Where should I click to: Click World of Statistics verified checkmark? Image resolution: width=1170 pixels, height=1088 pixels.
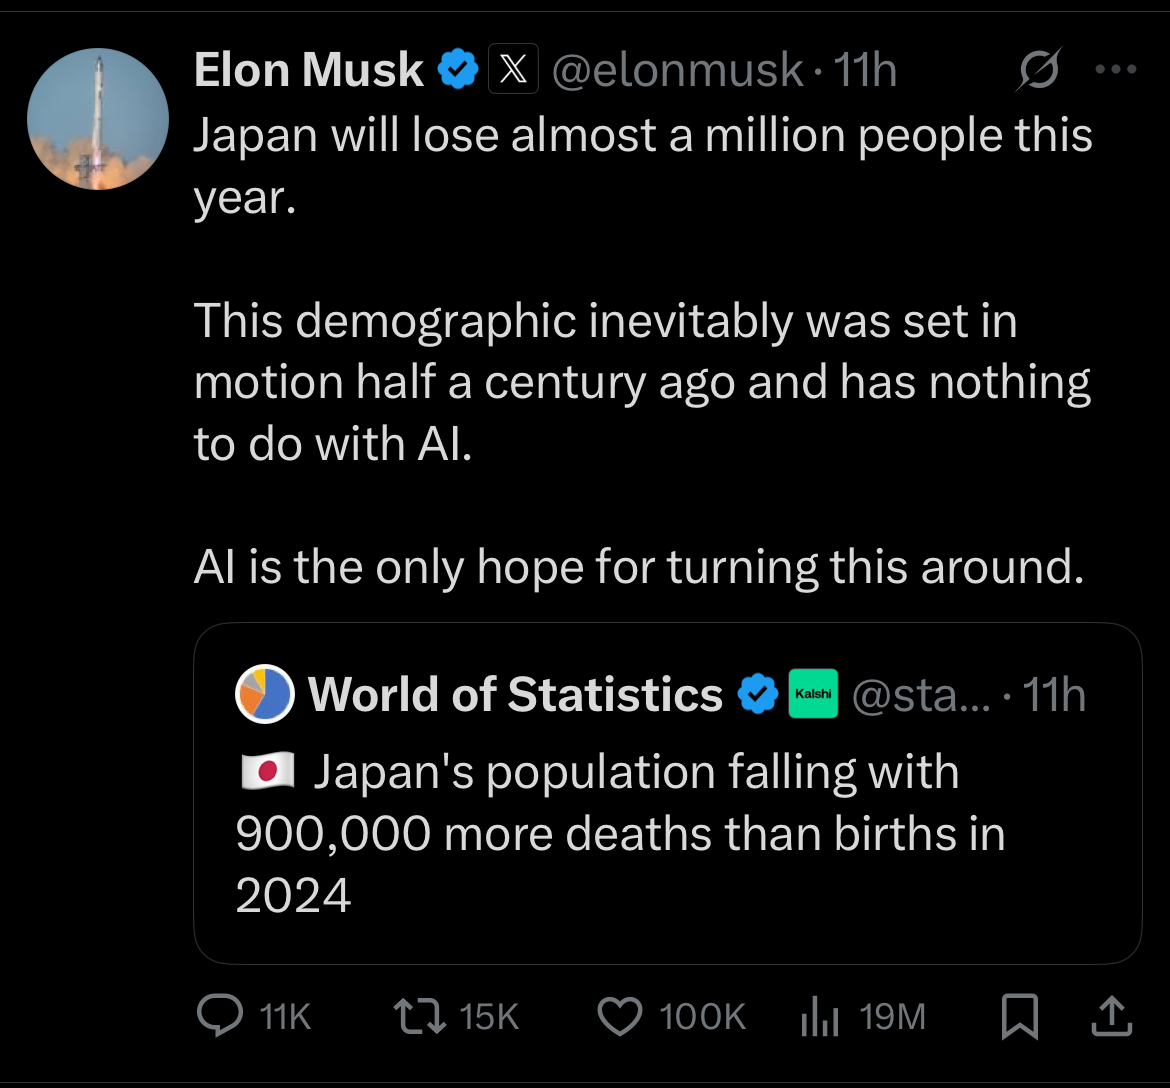click(x=758, y=694)
